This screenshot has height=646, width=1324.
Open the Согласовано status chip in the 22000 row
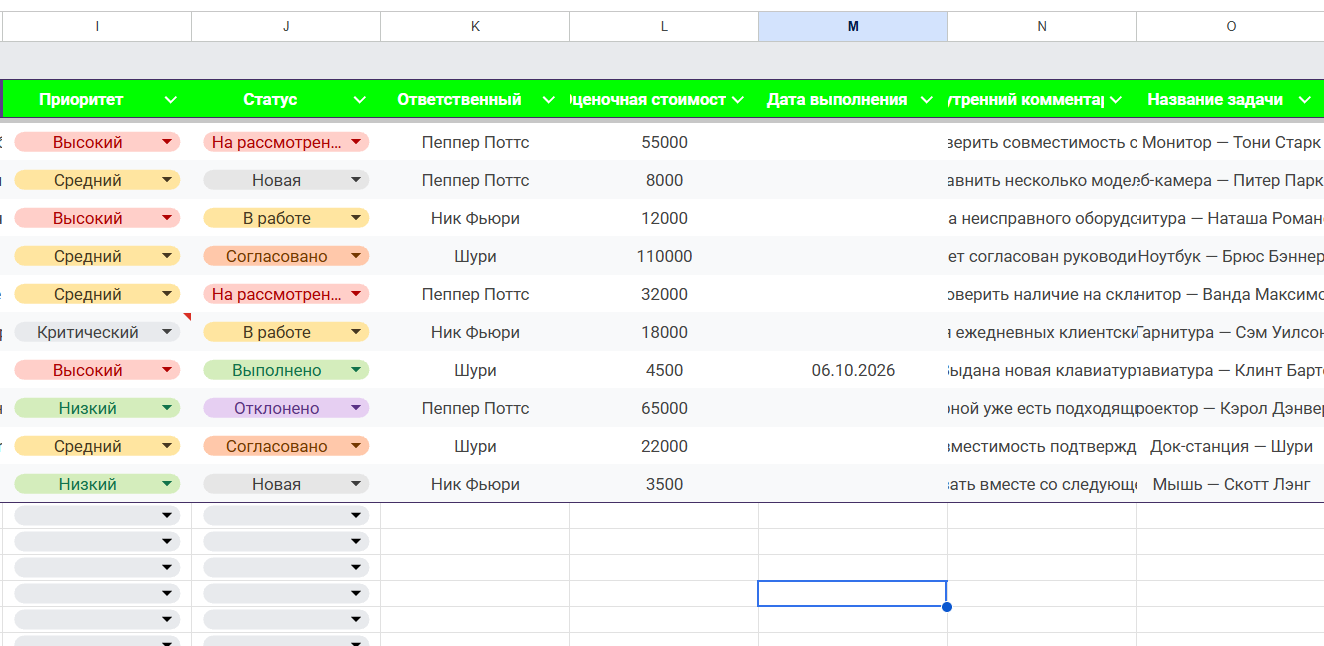[x=286, y=447]
